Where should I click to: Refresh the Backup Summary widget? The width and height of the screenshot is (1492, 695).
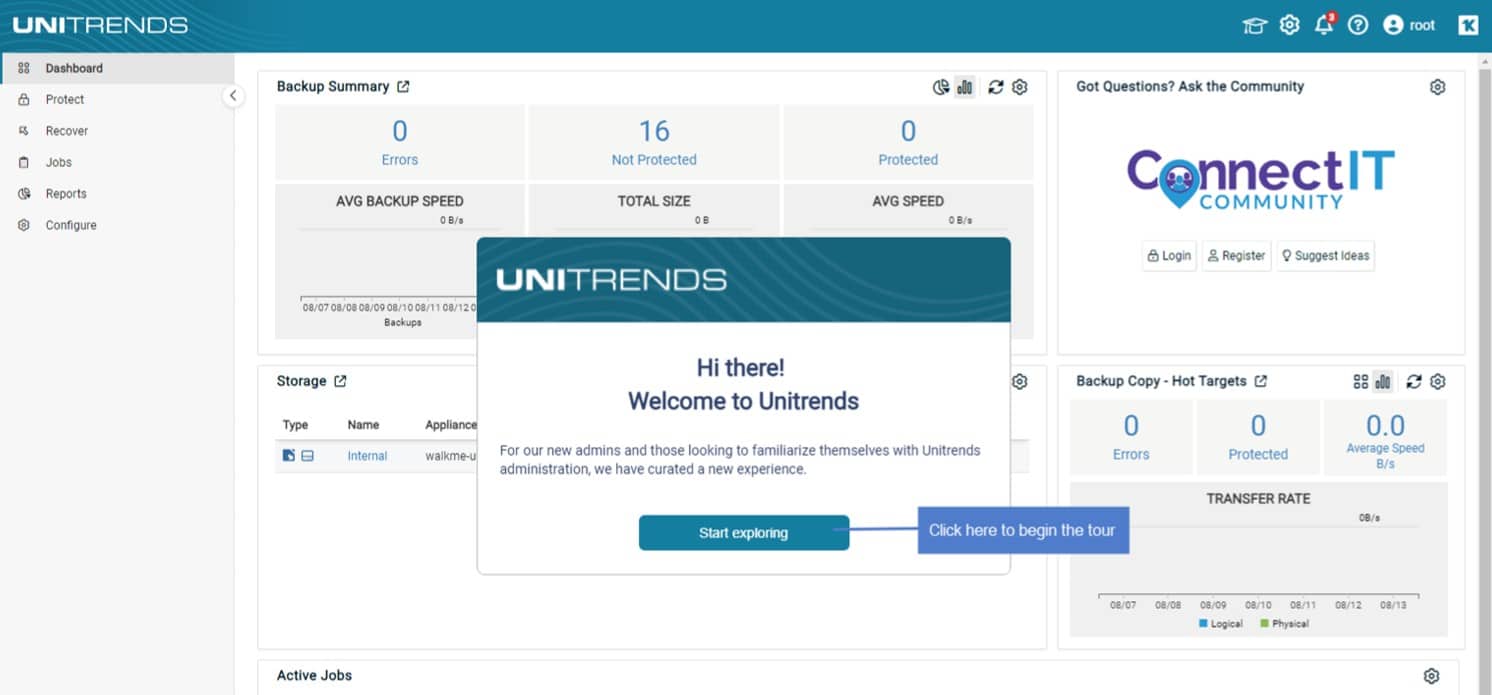tap(996, 87)
